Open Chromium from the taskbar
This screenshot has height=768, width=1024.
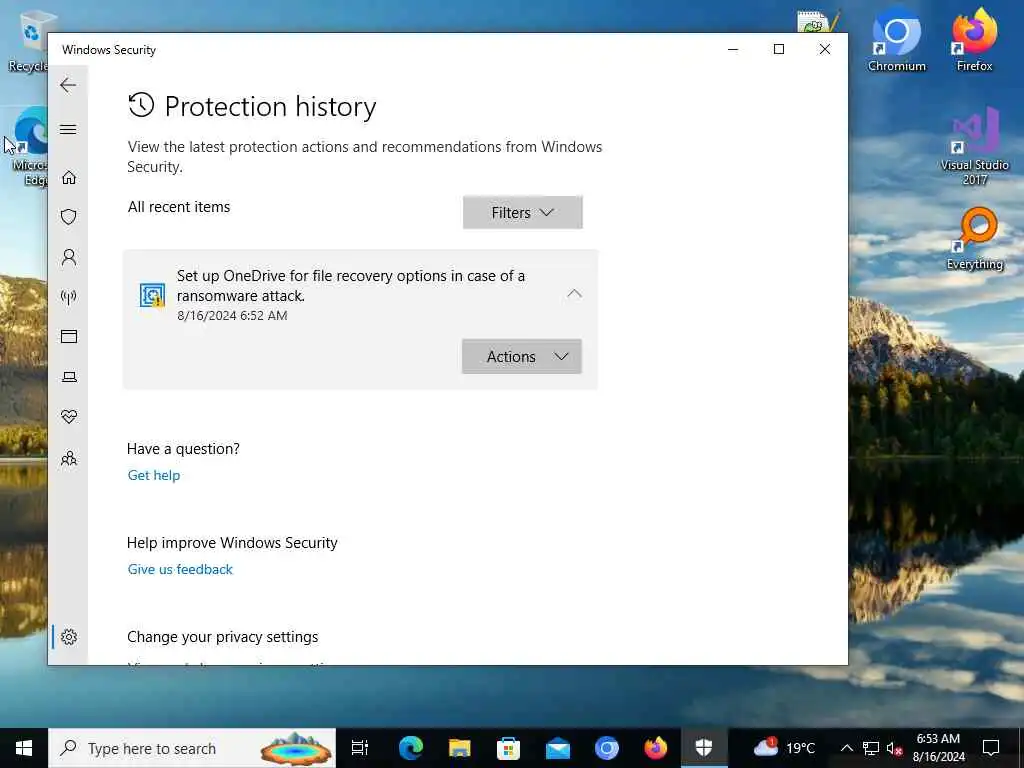(607, 748)
